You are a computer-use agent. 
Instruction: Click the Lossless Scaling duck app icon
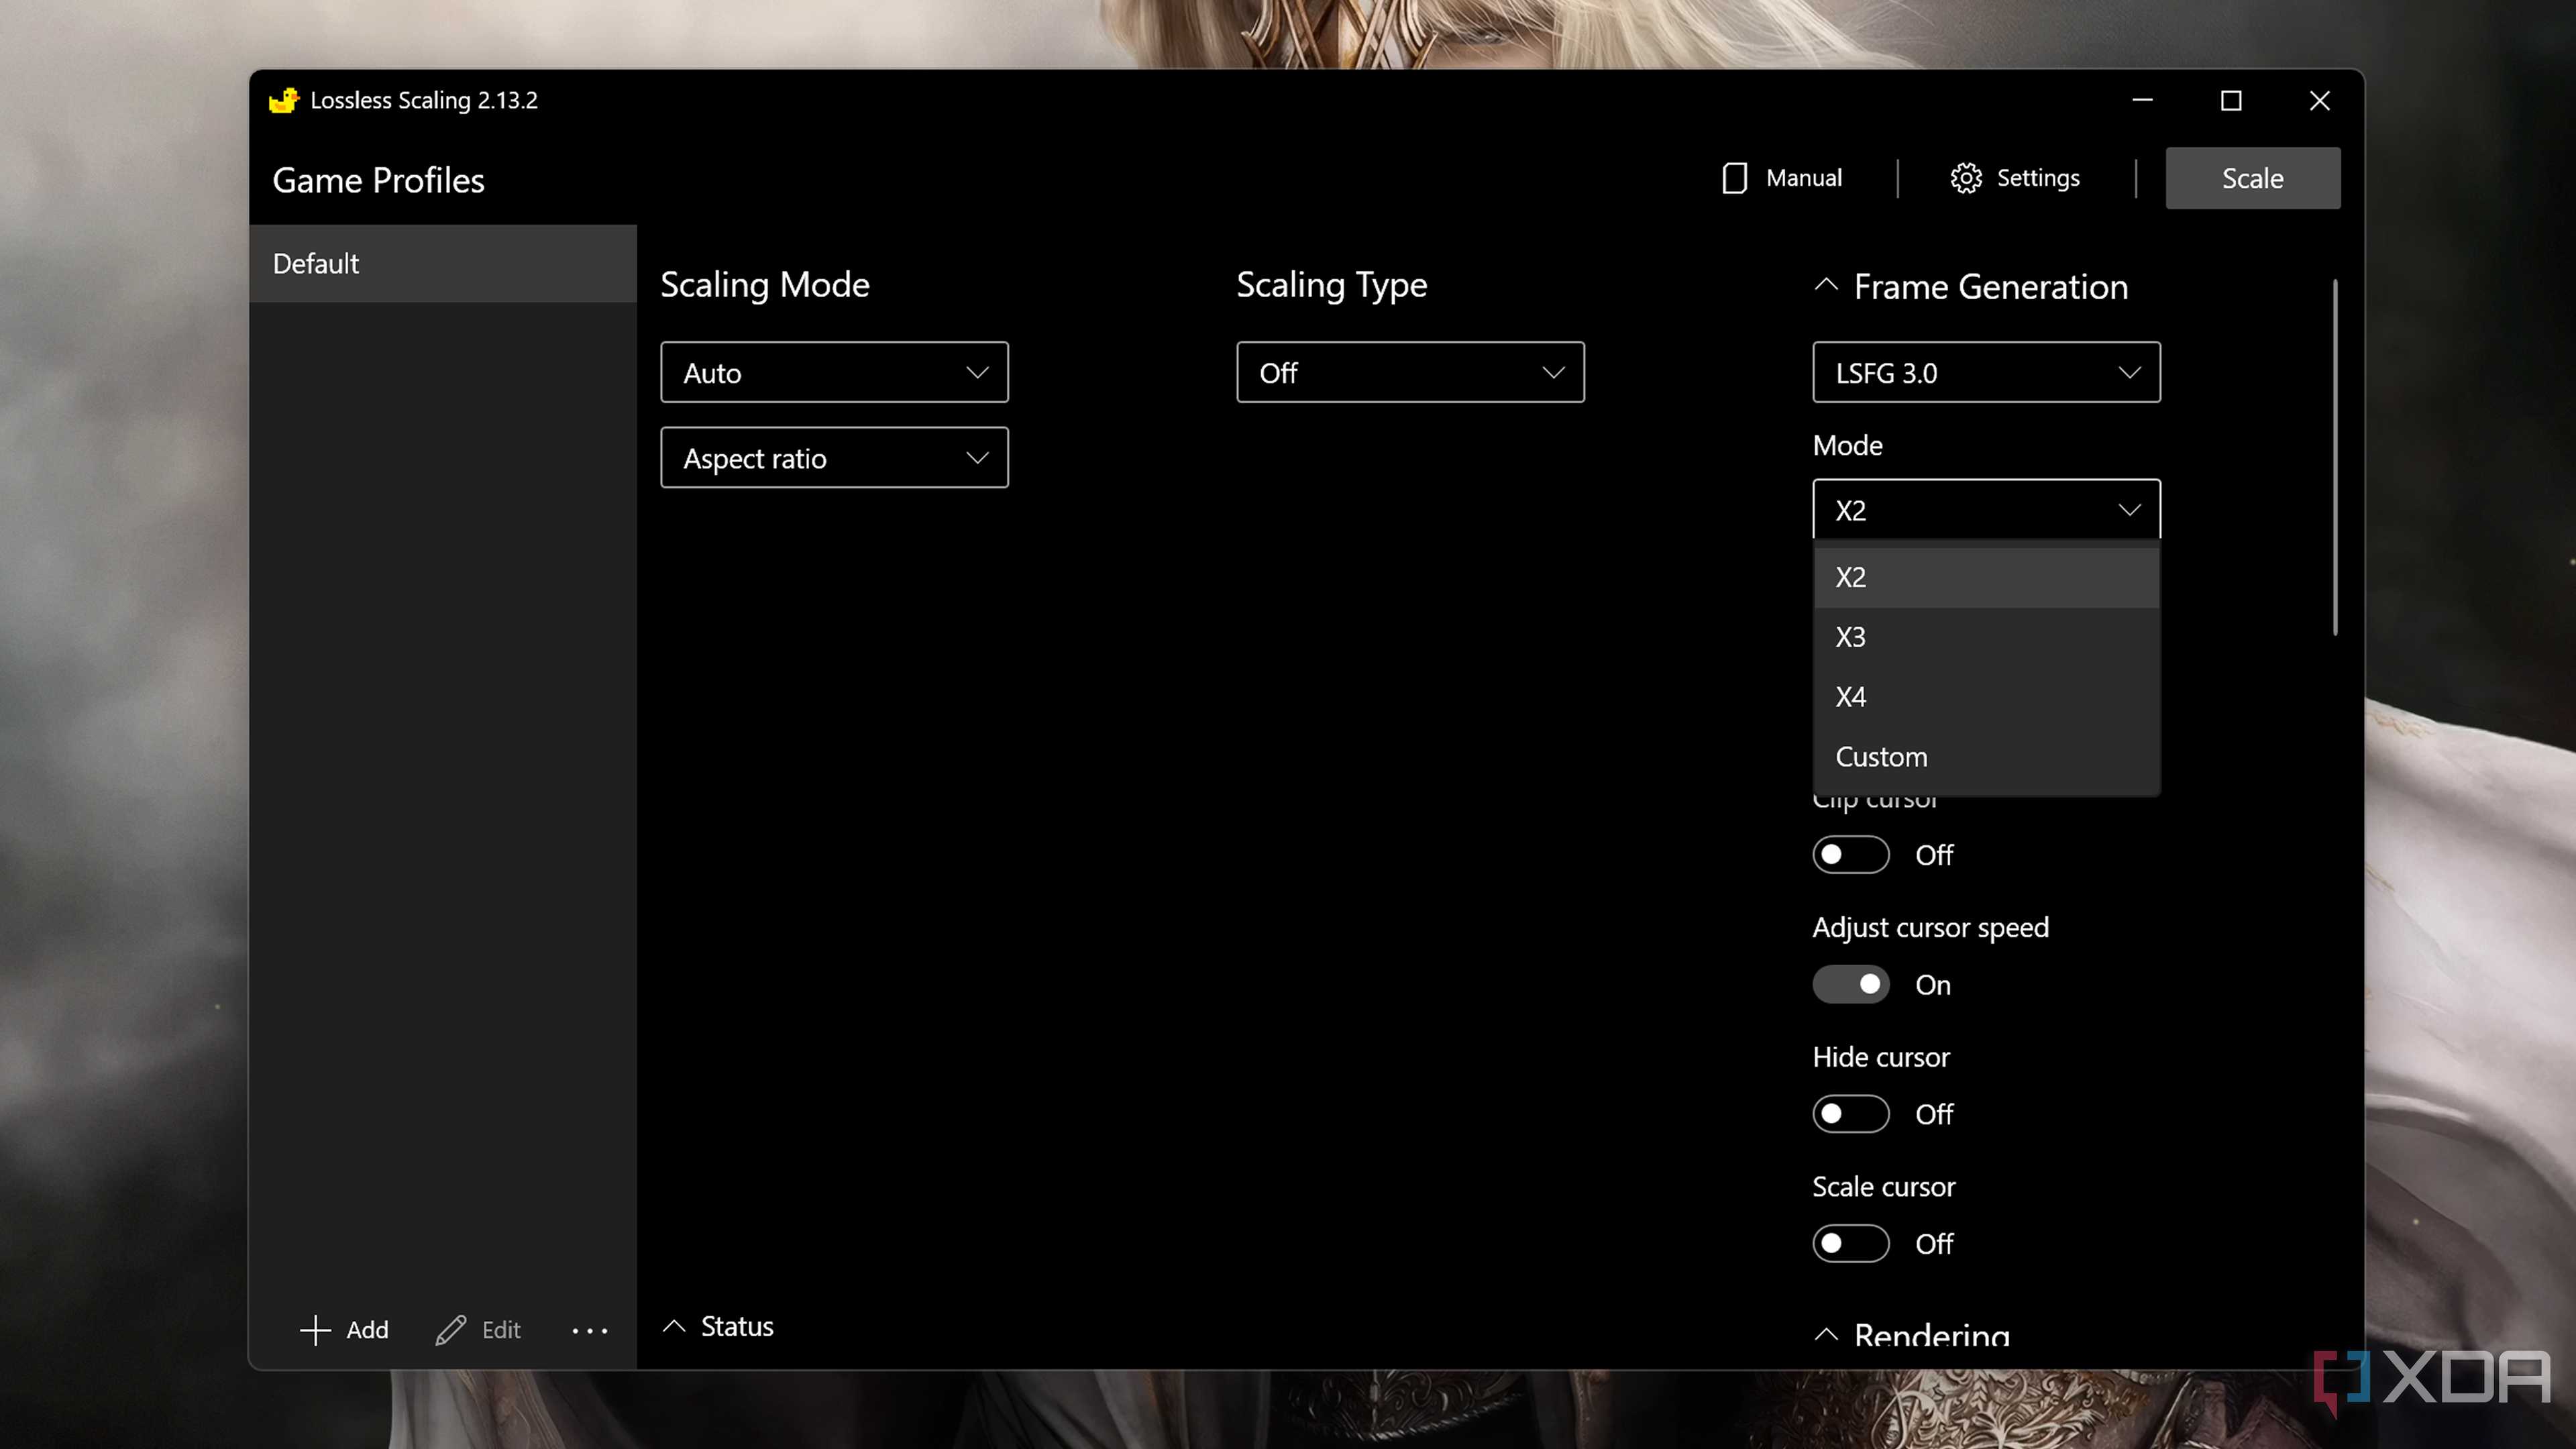click(284, 100)
